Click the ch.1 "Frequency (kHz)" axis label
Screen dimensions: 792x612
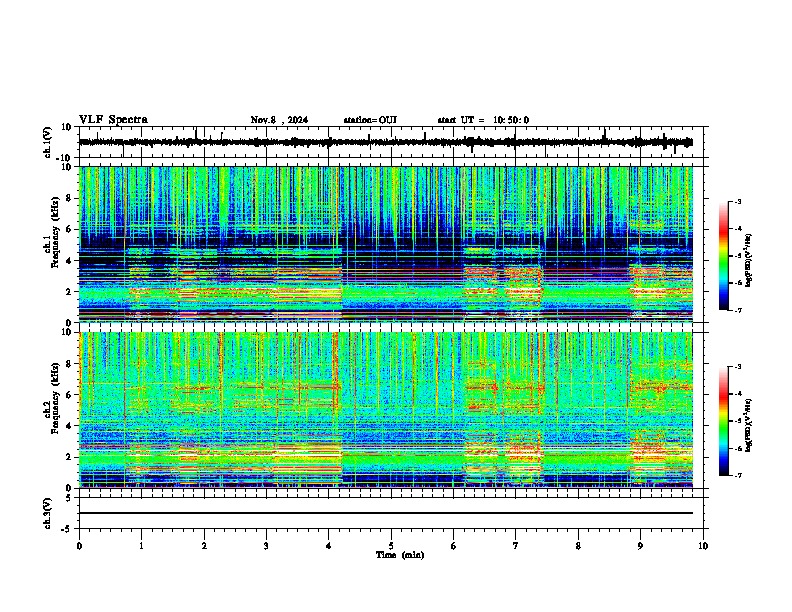click(x=55, y=232)
